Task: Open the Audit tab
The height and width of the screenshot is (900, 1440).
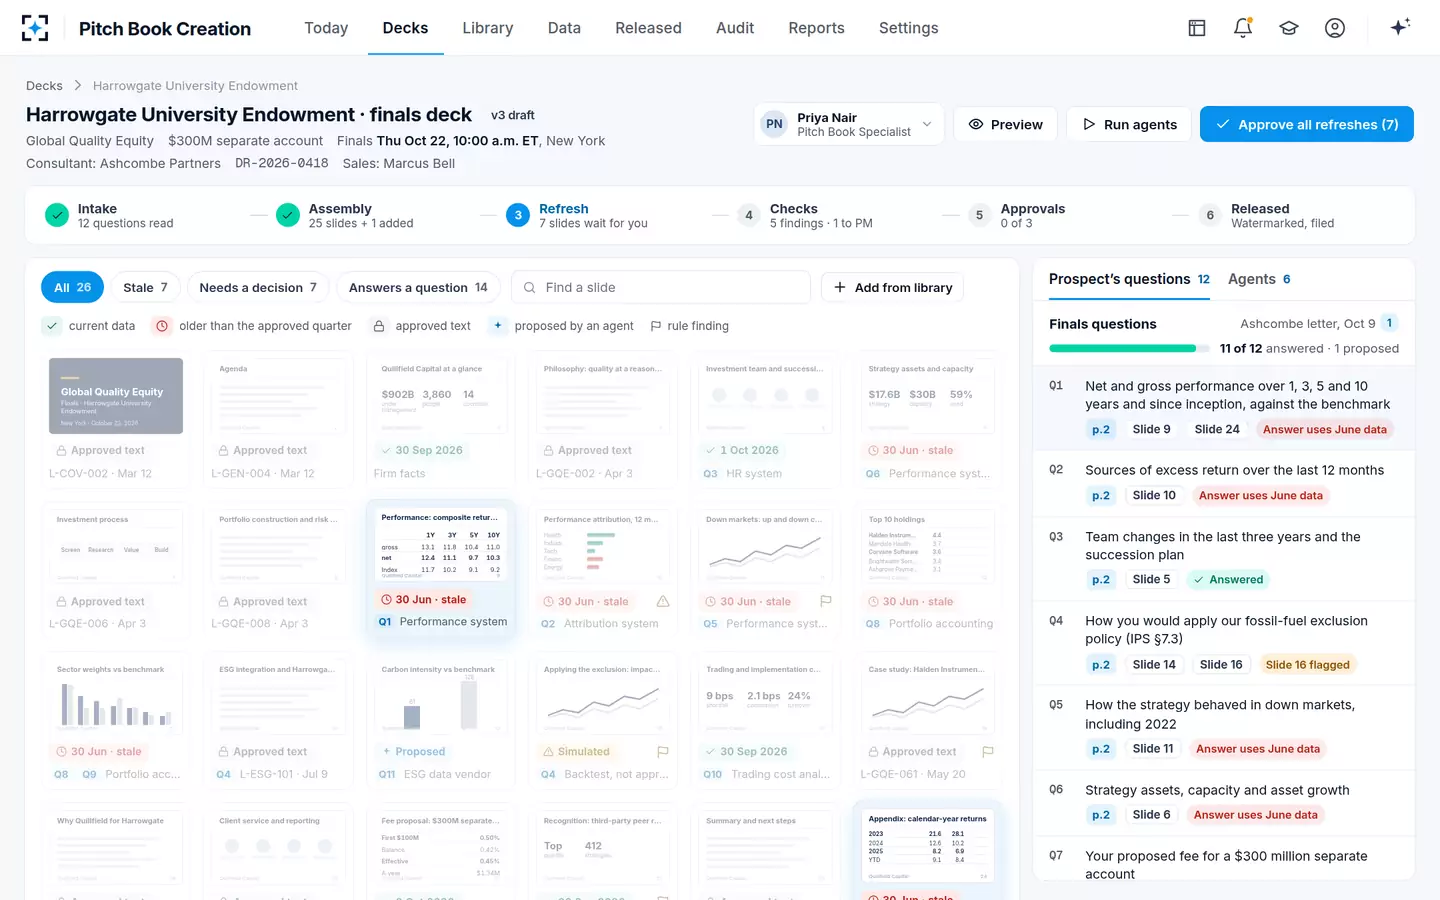Action: click(735, 28)
